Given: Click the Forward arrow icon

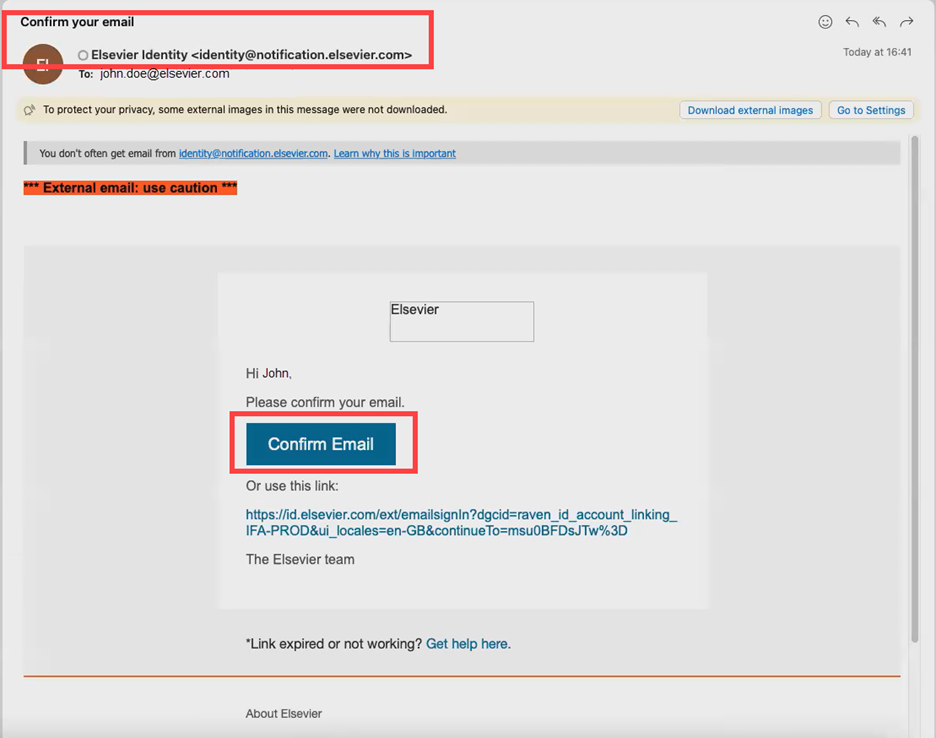Looking at the screenshot, I should click(907, 22).
